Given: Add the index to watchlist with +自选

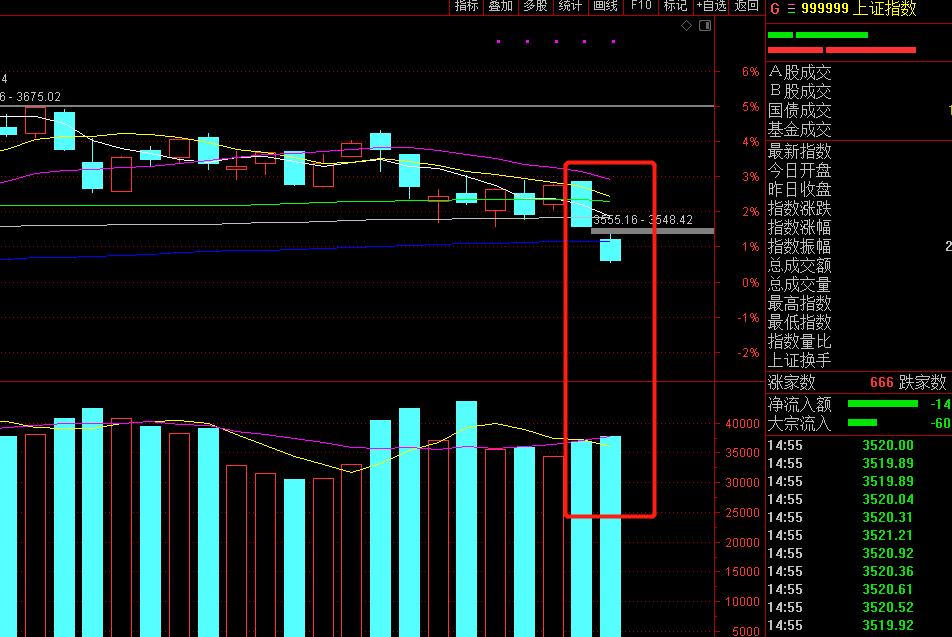Looking at the screenshot, I should (x=710, y=6).
